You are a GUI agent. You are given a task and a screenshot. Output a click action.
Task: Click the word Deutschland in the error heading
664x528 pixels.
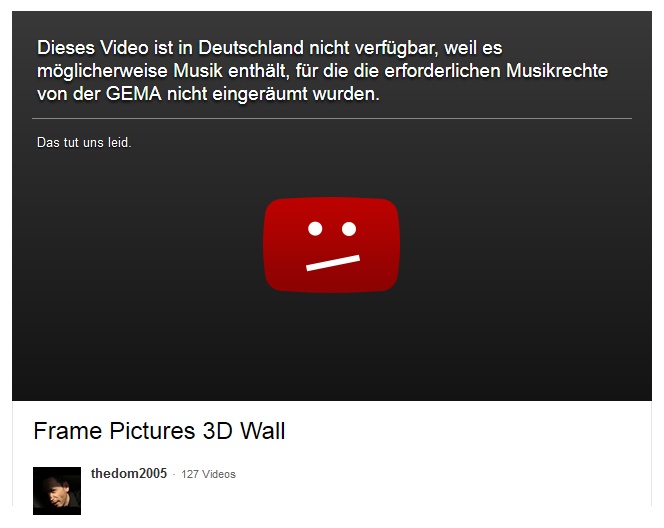point(251,47)
